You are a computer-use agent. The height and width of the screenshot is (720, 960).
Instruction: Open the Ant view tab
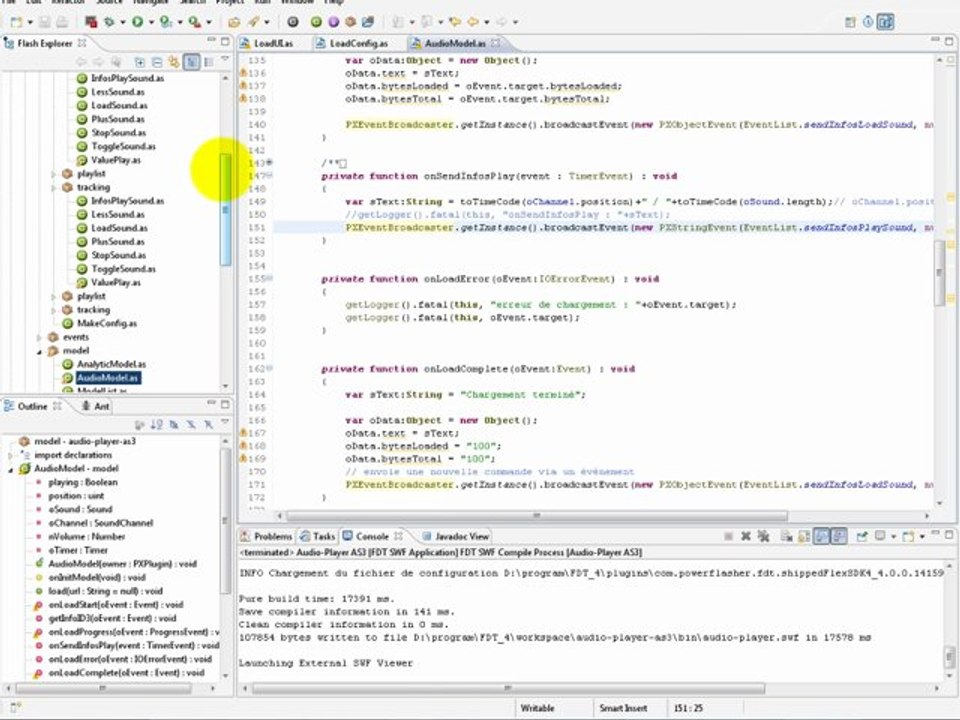pyautogui.click(x=96, y=406)
